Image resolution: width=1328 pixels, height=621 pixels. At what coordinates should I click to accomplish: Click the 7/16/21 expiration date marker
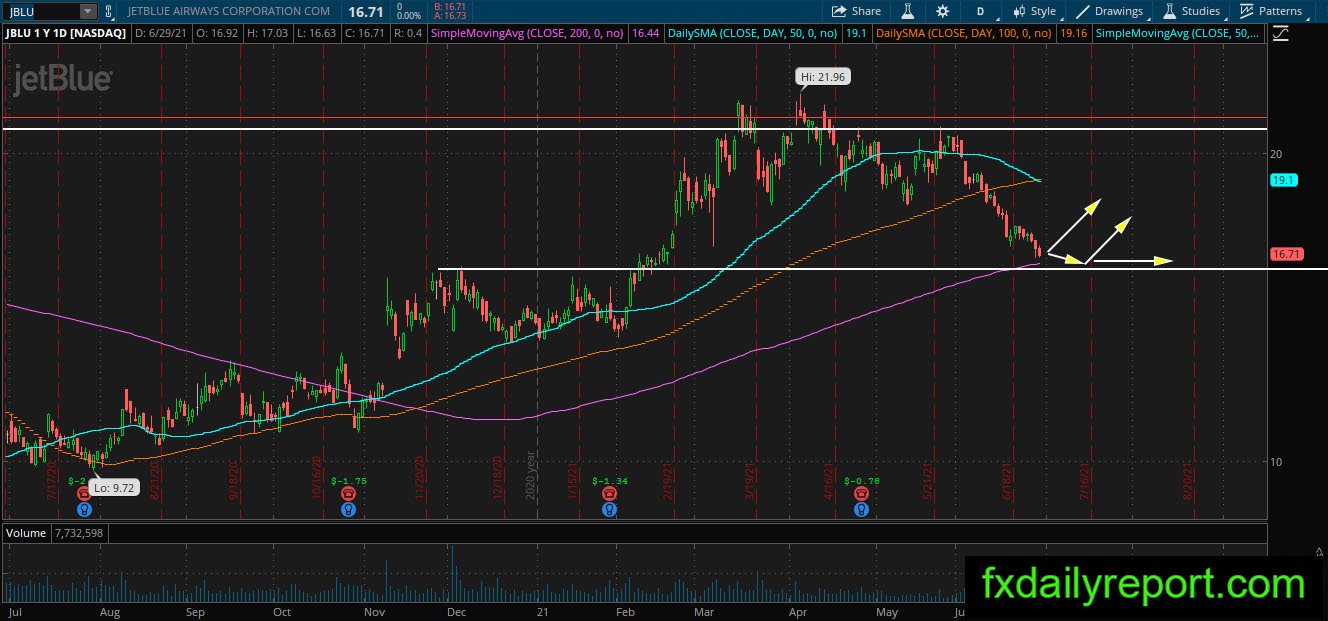[x=1085, y=480]
